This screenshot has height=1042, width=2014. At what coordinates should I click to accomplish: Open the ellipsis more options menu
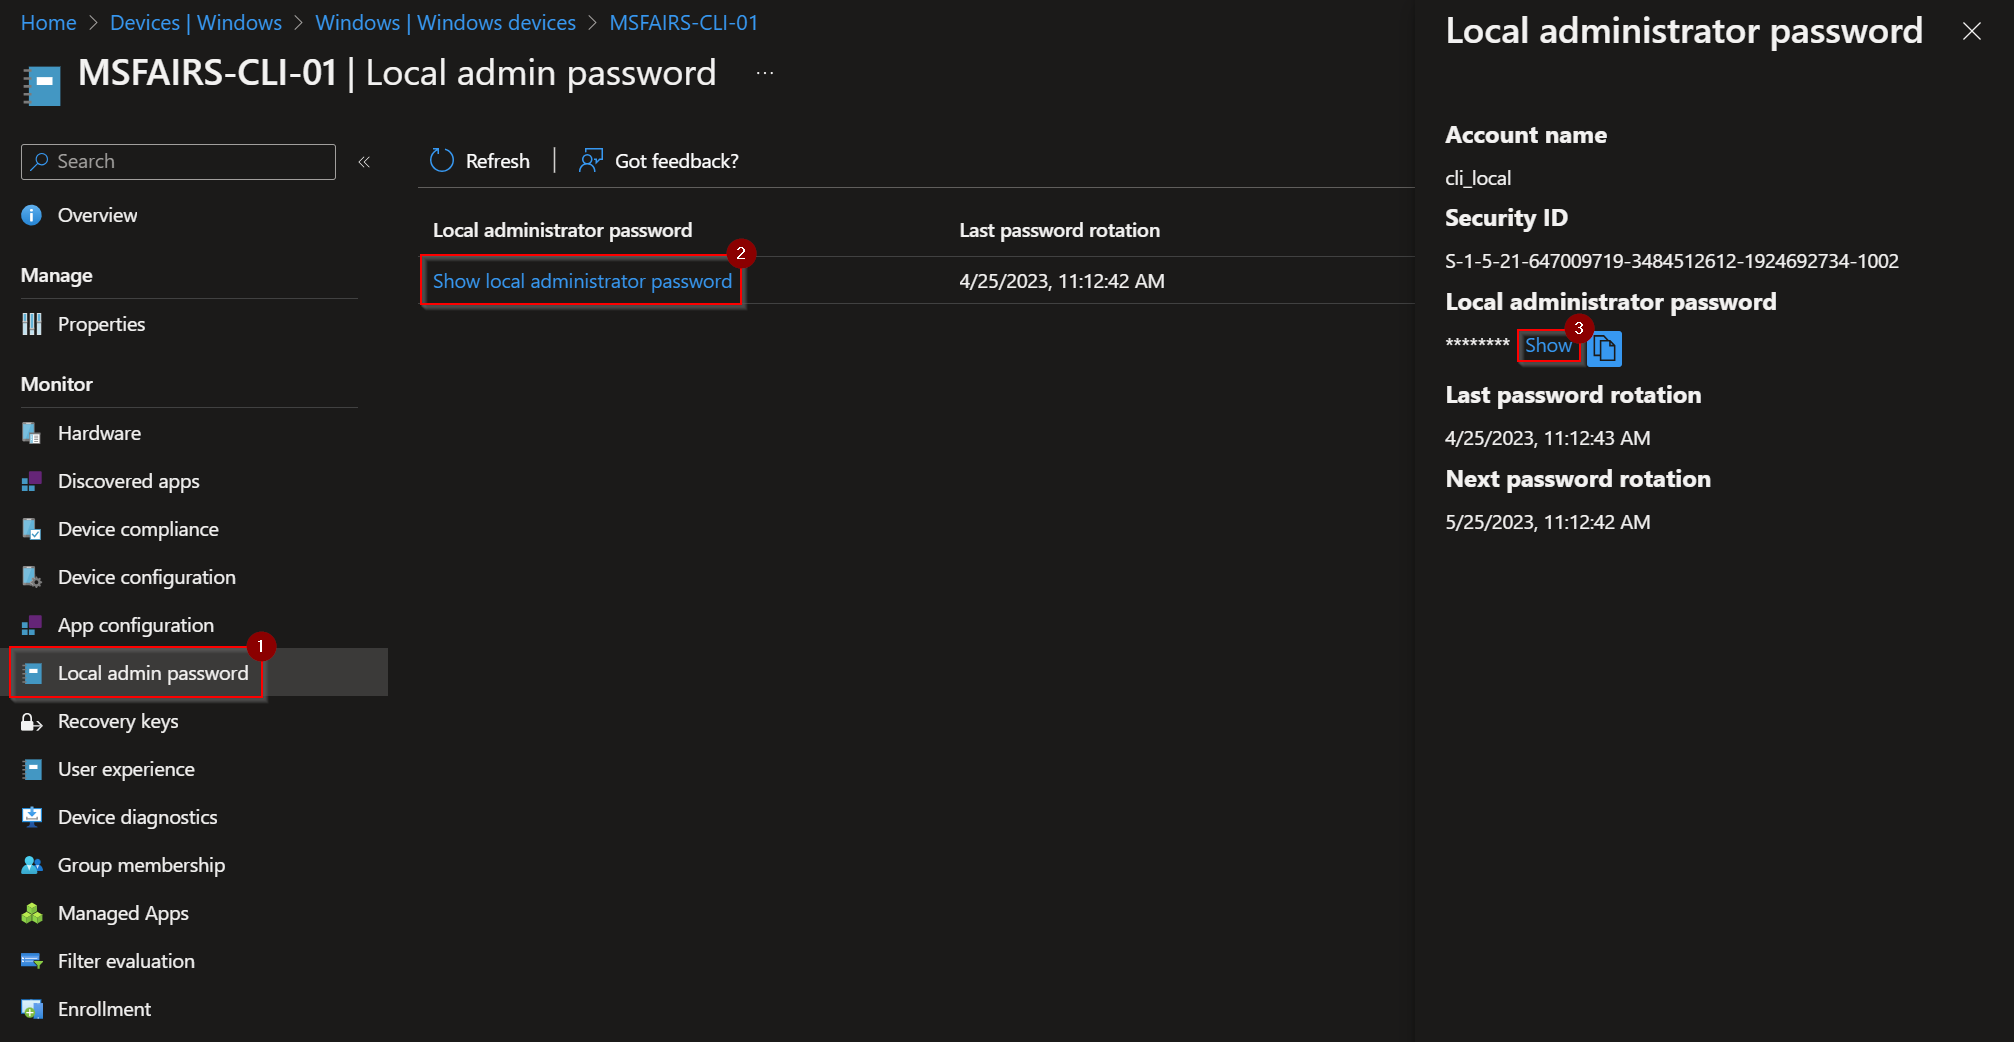pyautogui.click(x=765, y=74)
